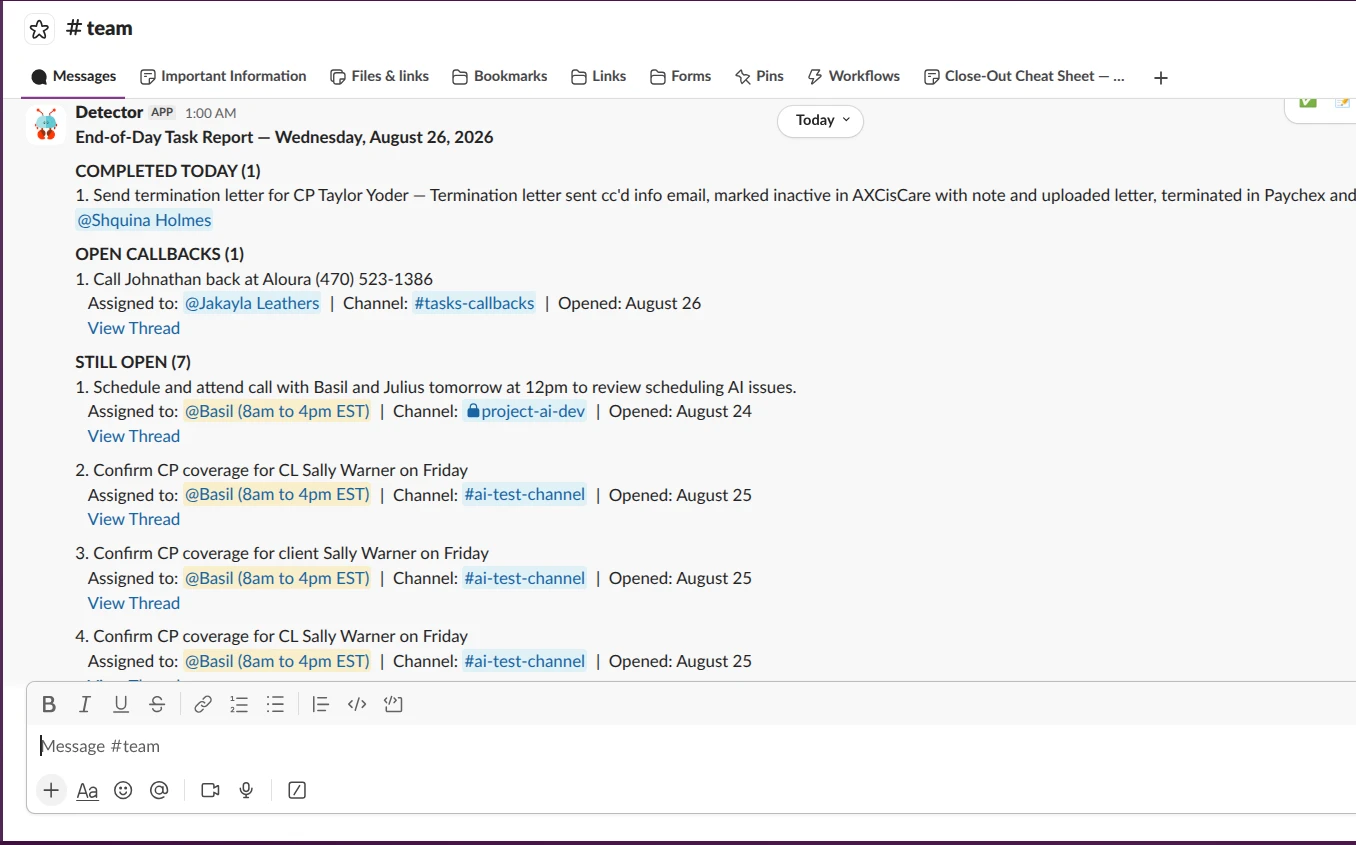Image resolution: width=1356 pixels, height=845 pixels.
Task: Open the #team channel name header
Action: pyautogui.click(x=99, y=28)
